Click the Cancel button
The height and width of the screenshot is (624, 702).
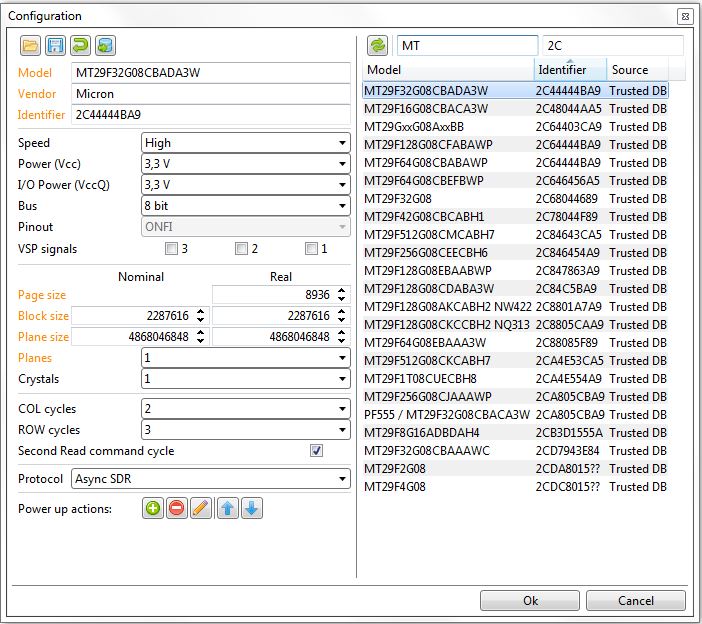tap(636, 601)
